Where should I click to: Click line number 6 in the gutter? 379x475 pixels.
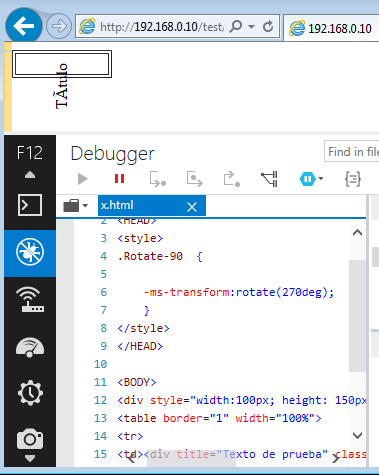[x=104, y=292]
